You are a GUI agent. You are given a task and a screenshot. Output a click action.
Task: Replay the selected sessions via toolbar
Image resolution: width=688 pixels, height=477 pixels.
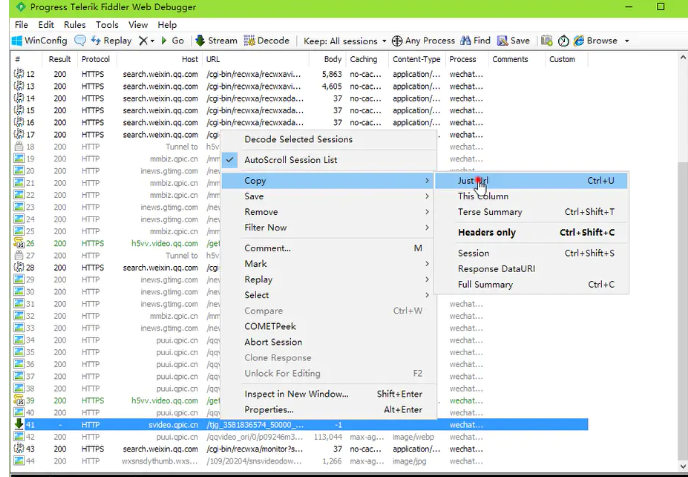pyautogui.click(x=111, y=41)
